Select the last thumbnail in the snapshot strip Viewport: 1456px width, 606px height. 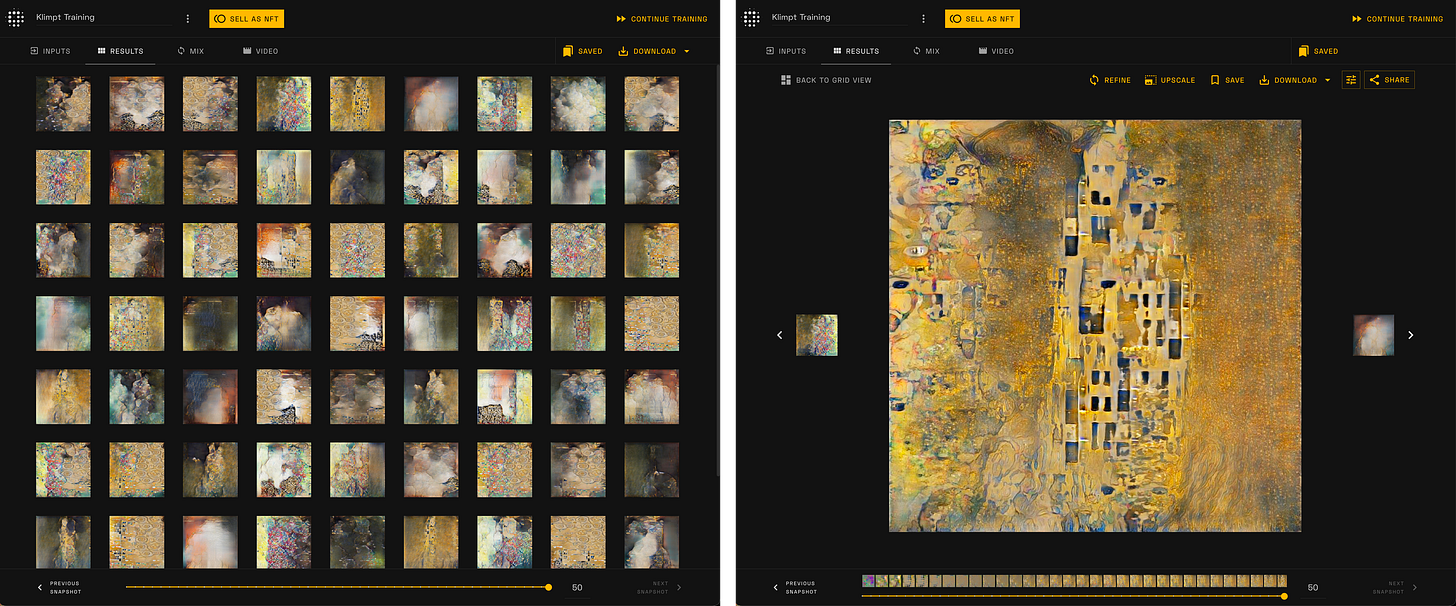click(1281, 580)
